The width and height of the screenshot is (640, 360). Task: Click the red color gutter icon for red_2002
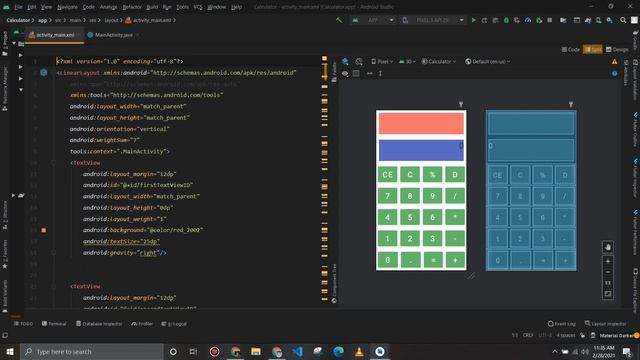[44, 230]
